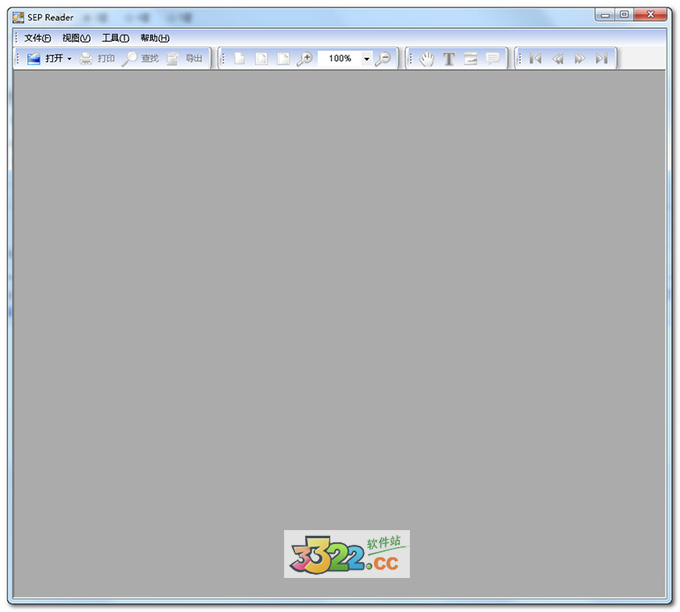
Task: Click the SEP Reader title bar app icon
Action: 18,17
